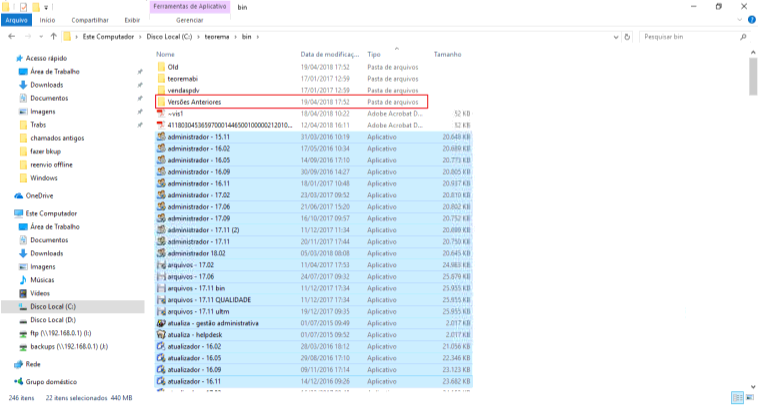Click Este Computador in the address bar
The height and width of the screenshot is (405, 763).
point(108,37)
